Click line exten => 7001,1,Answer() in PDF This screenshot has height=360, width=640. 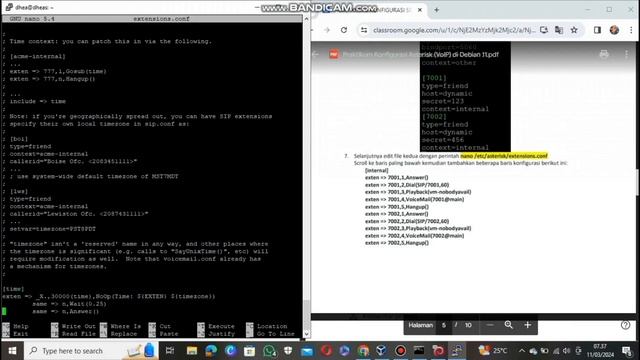[397, 178]
